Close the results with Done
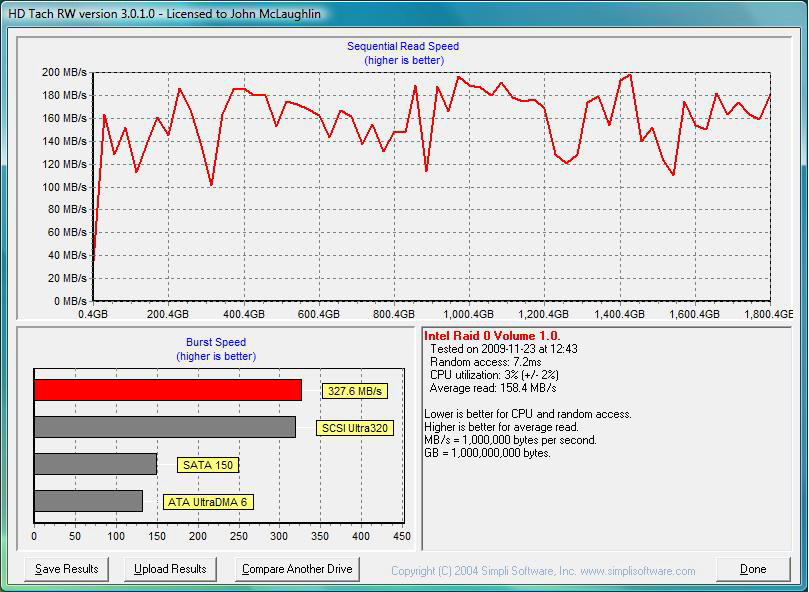The width and height of the screenshot is (809, 592). point(752,569)
